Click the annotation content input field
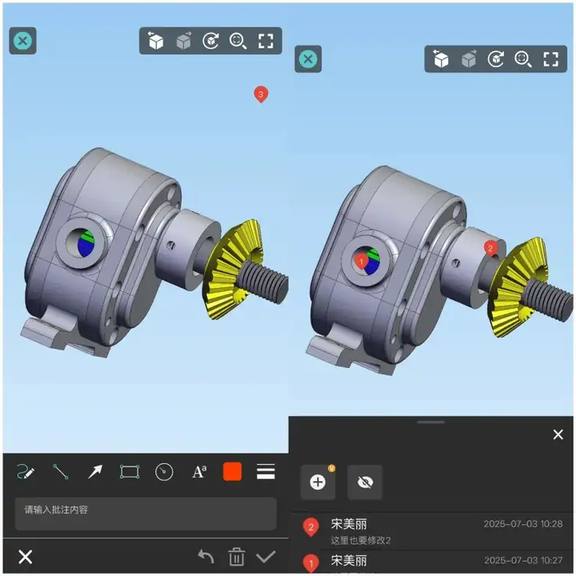The image size is (576, 576). click(145, 513)
